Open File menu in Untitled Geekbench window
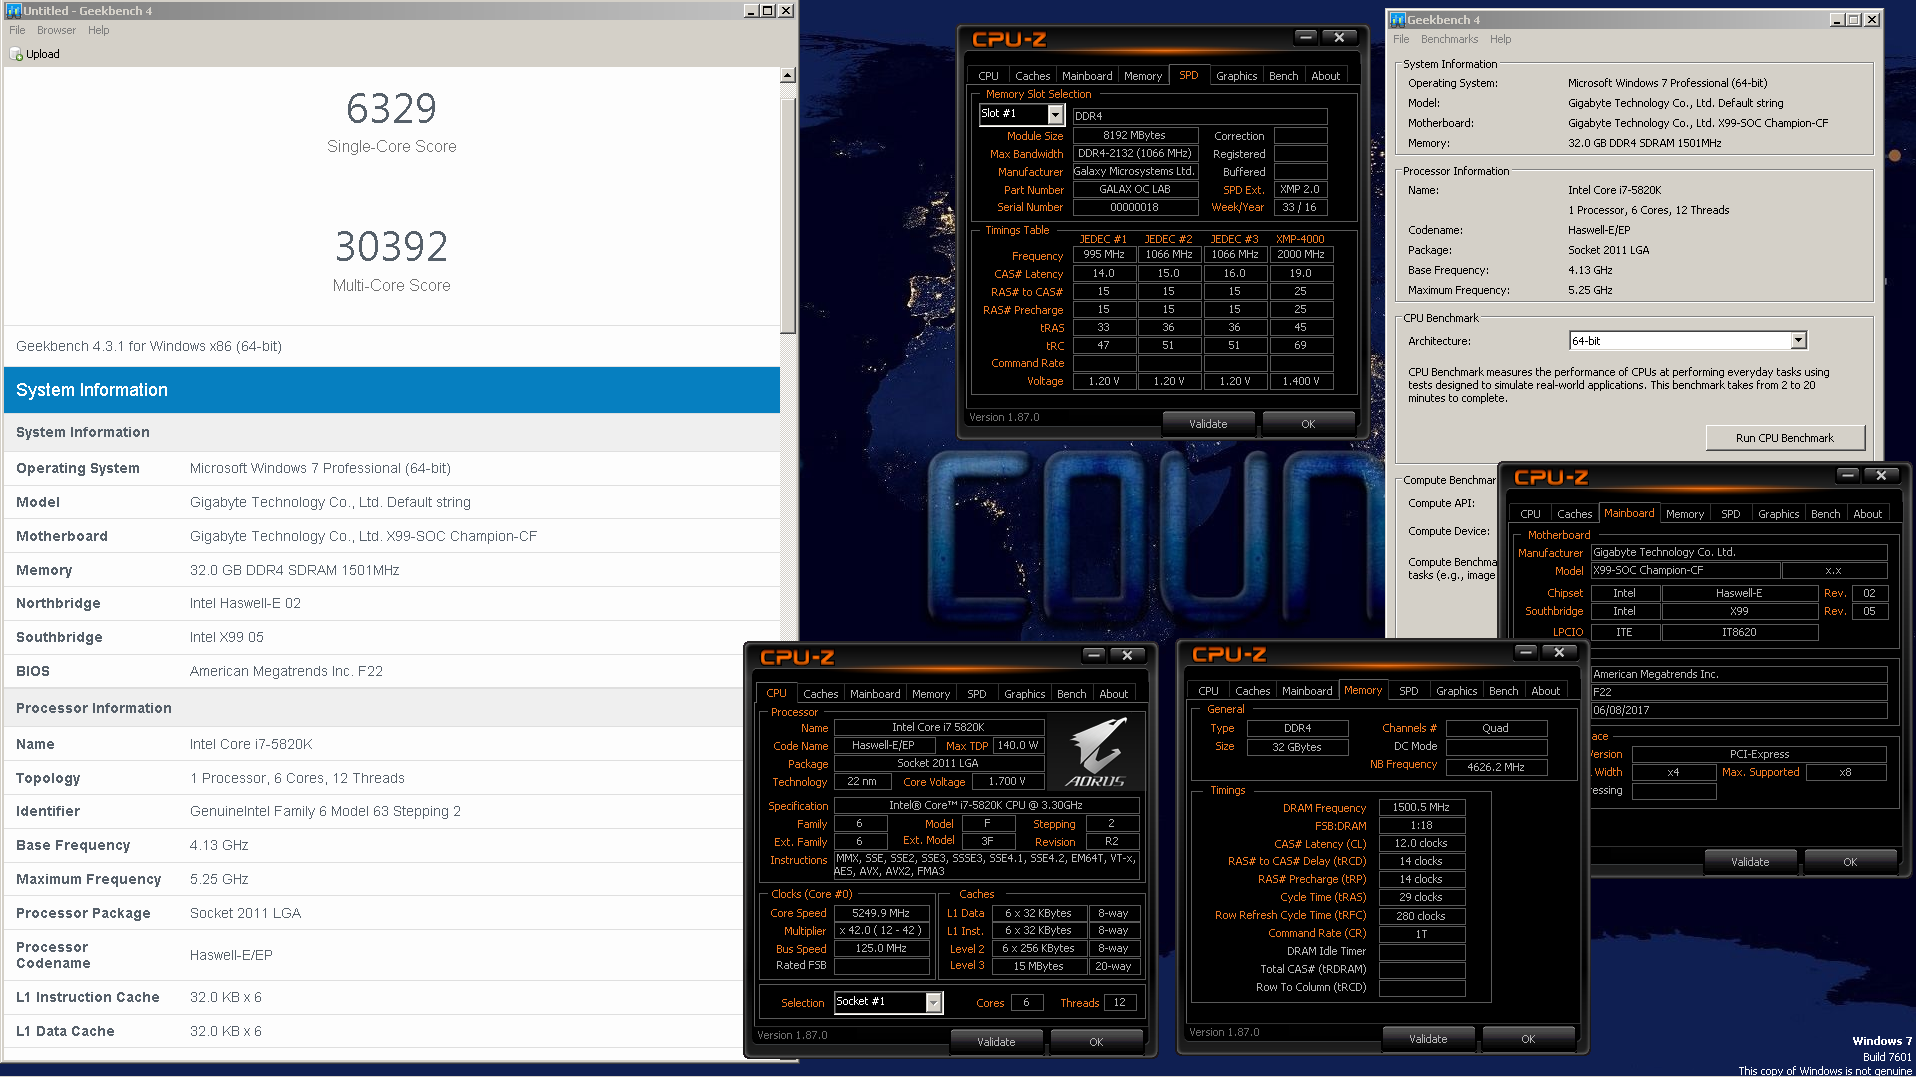Image resolution: width=1916 pixels, height=1077 pixels. (17, 30)
